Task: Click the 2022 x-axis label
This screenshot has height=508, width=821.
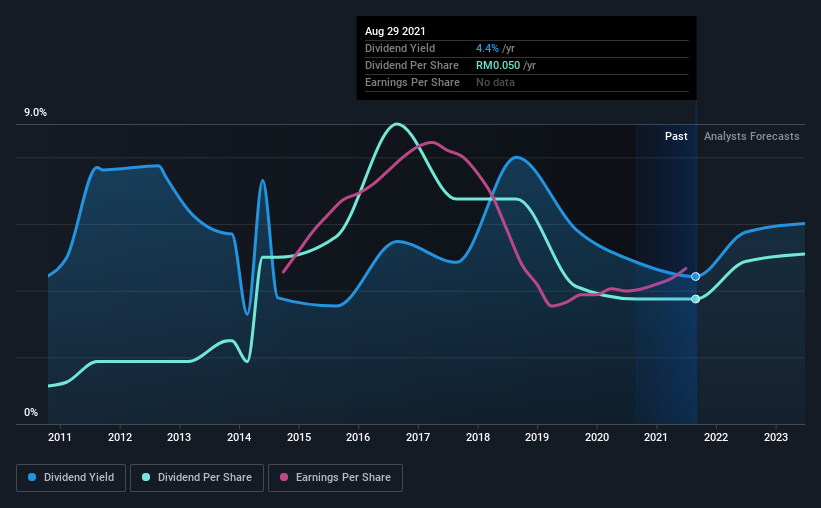Action: tap(716, 437)
